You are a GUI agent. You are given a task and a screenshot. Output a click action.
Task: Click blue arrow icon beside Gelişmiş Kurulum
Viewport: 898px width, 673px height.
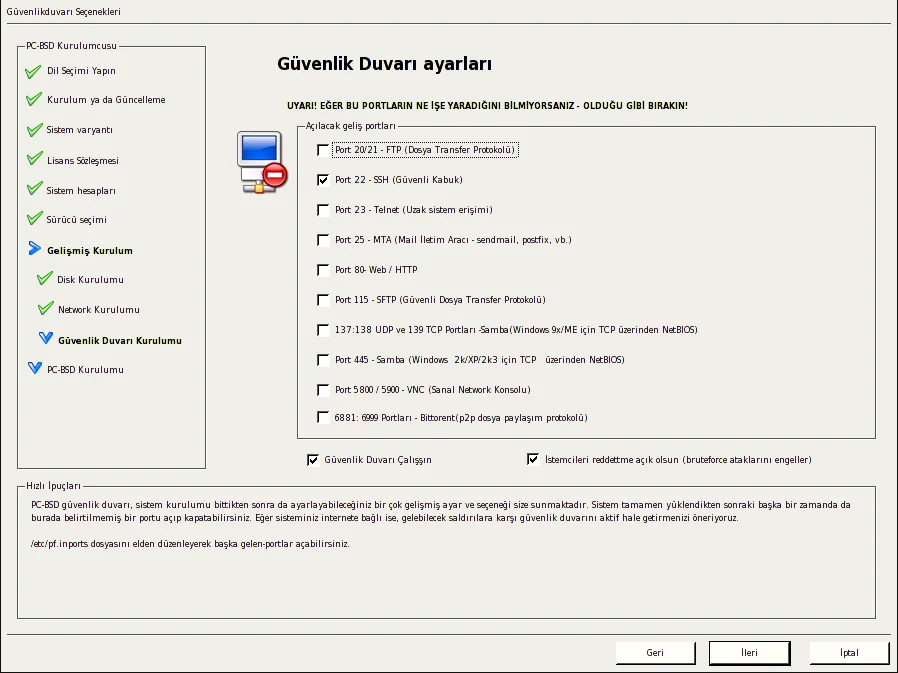point(34,249)
